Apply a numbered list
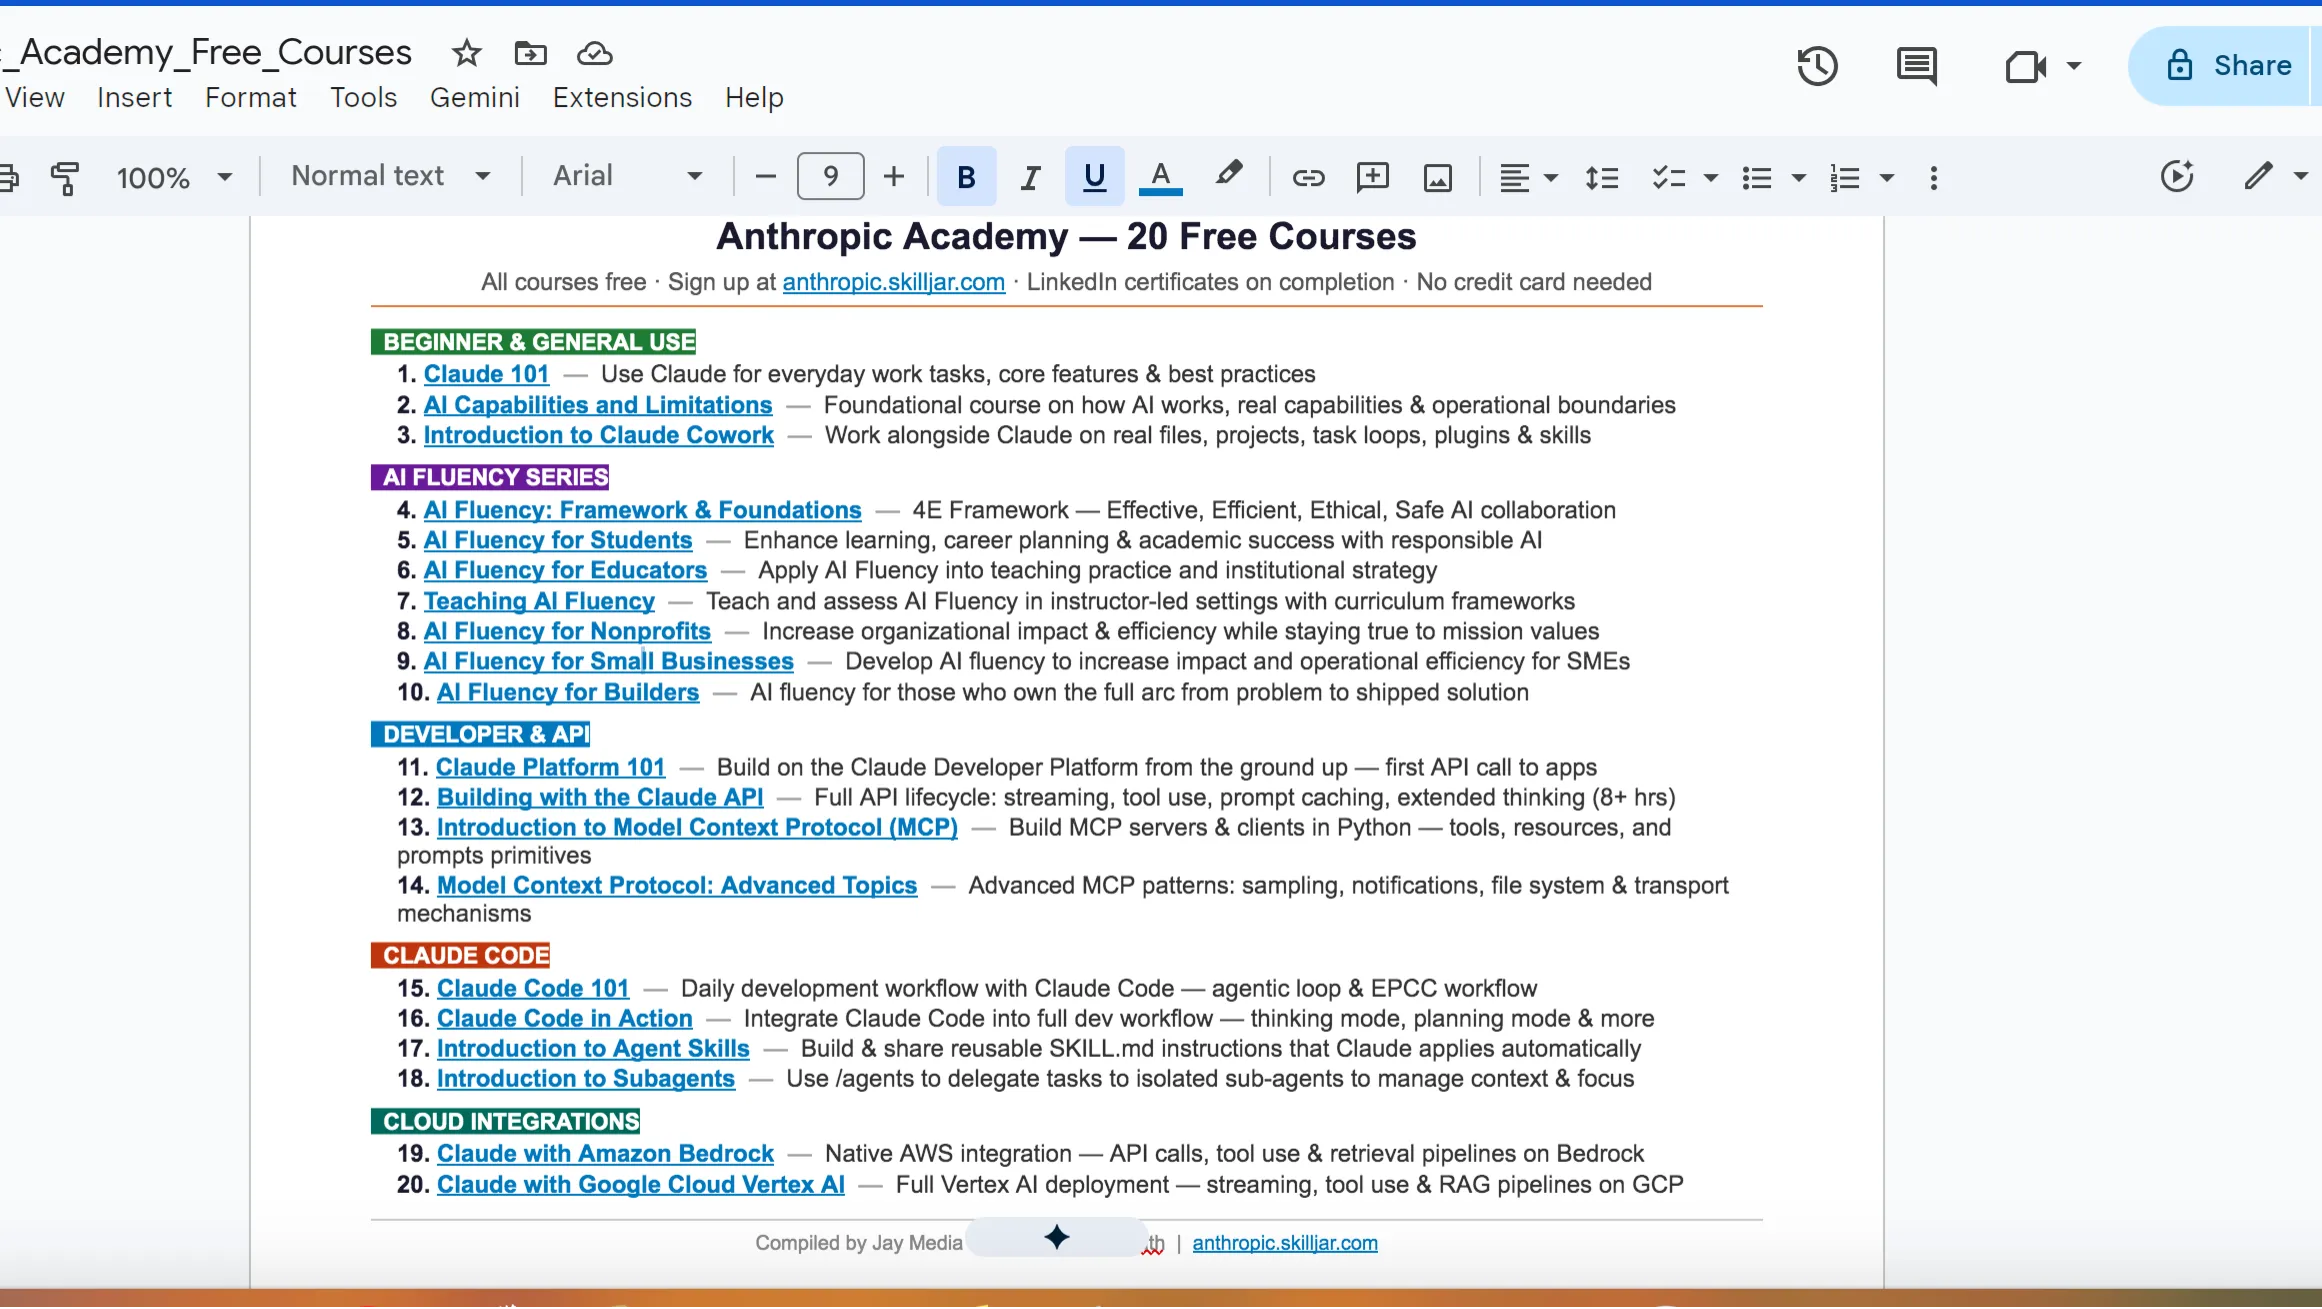Screen dimensions: 2322x1309 tap(1844, 178)
